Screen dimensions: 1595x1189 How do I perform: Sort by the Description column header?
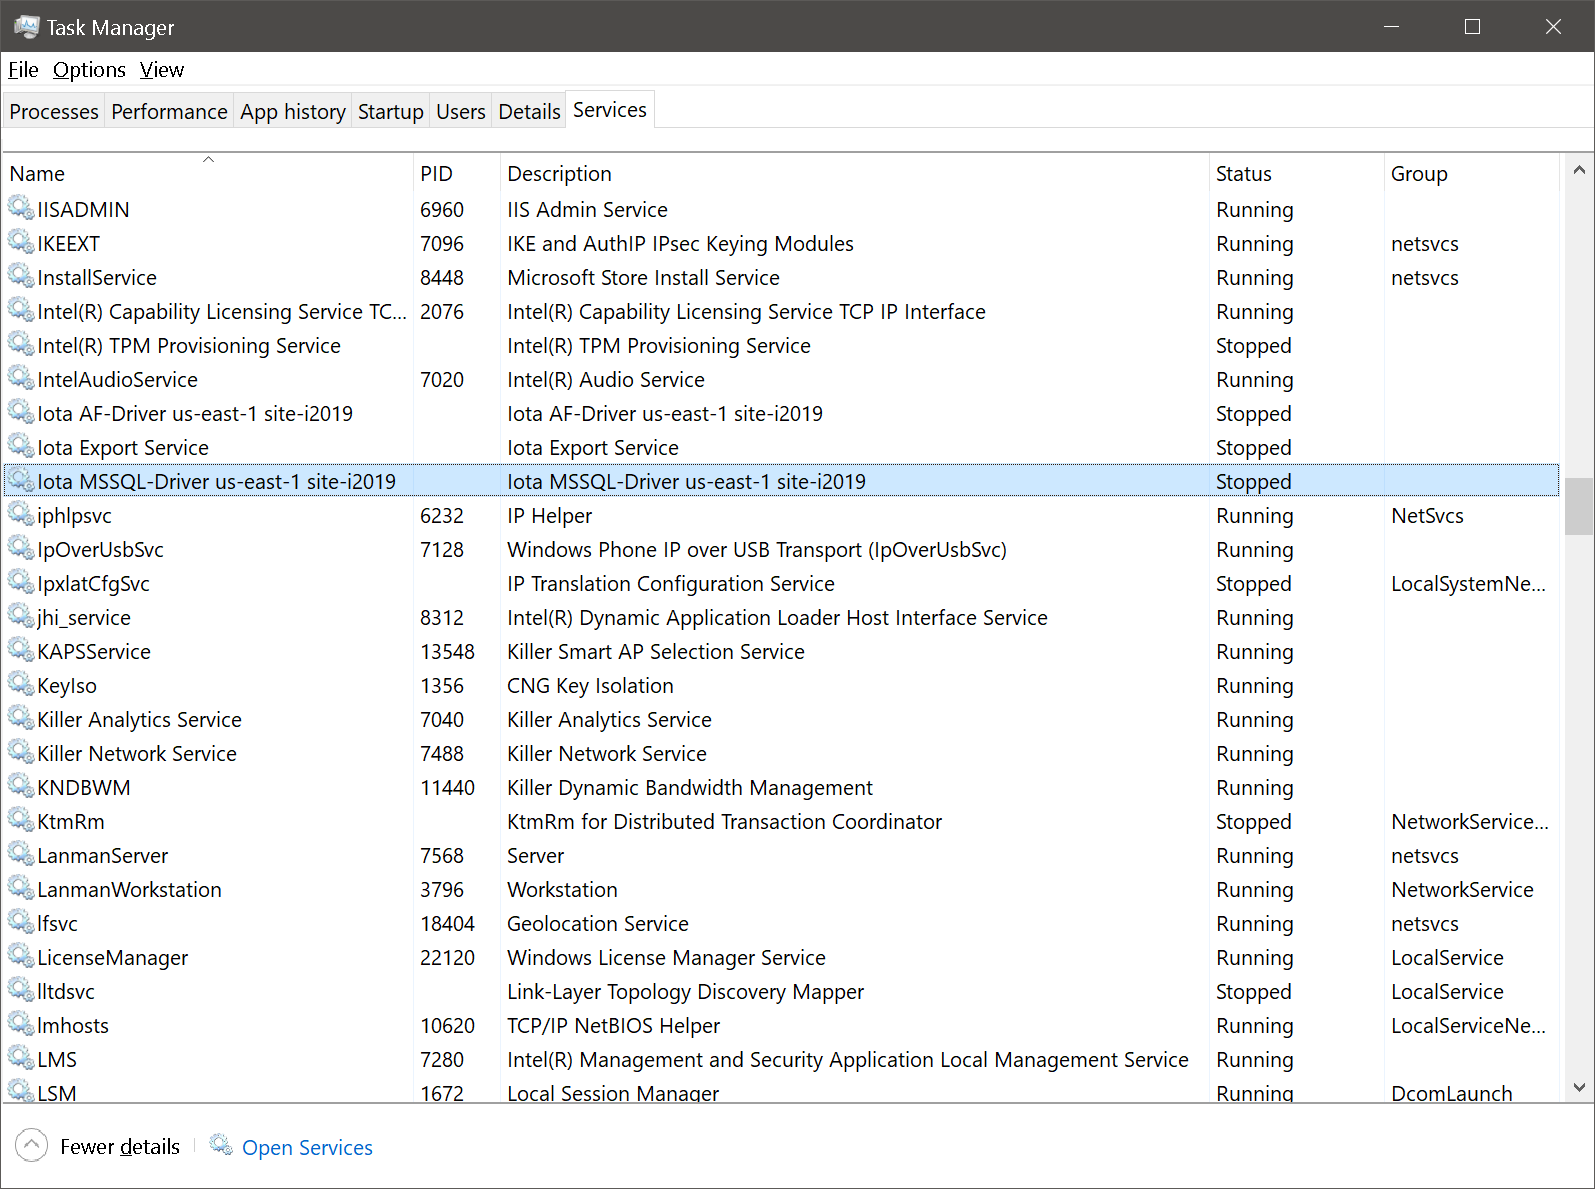pos(855,173)
